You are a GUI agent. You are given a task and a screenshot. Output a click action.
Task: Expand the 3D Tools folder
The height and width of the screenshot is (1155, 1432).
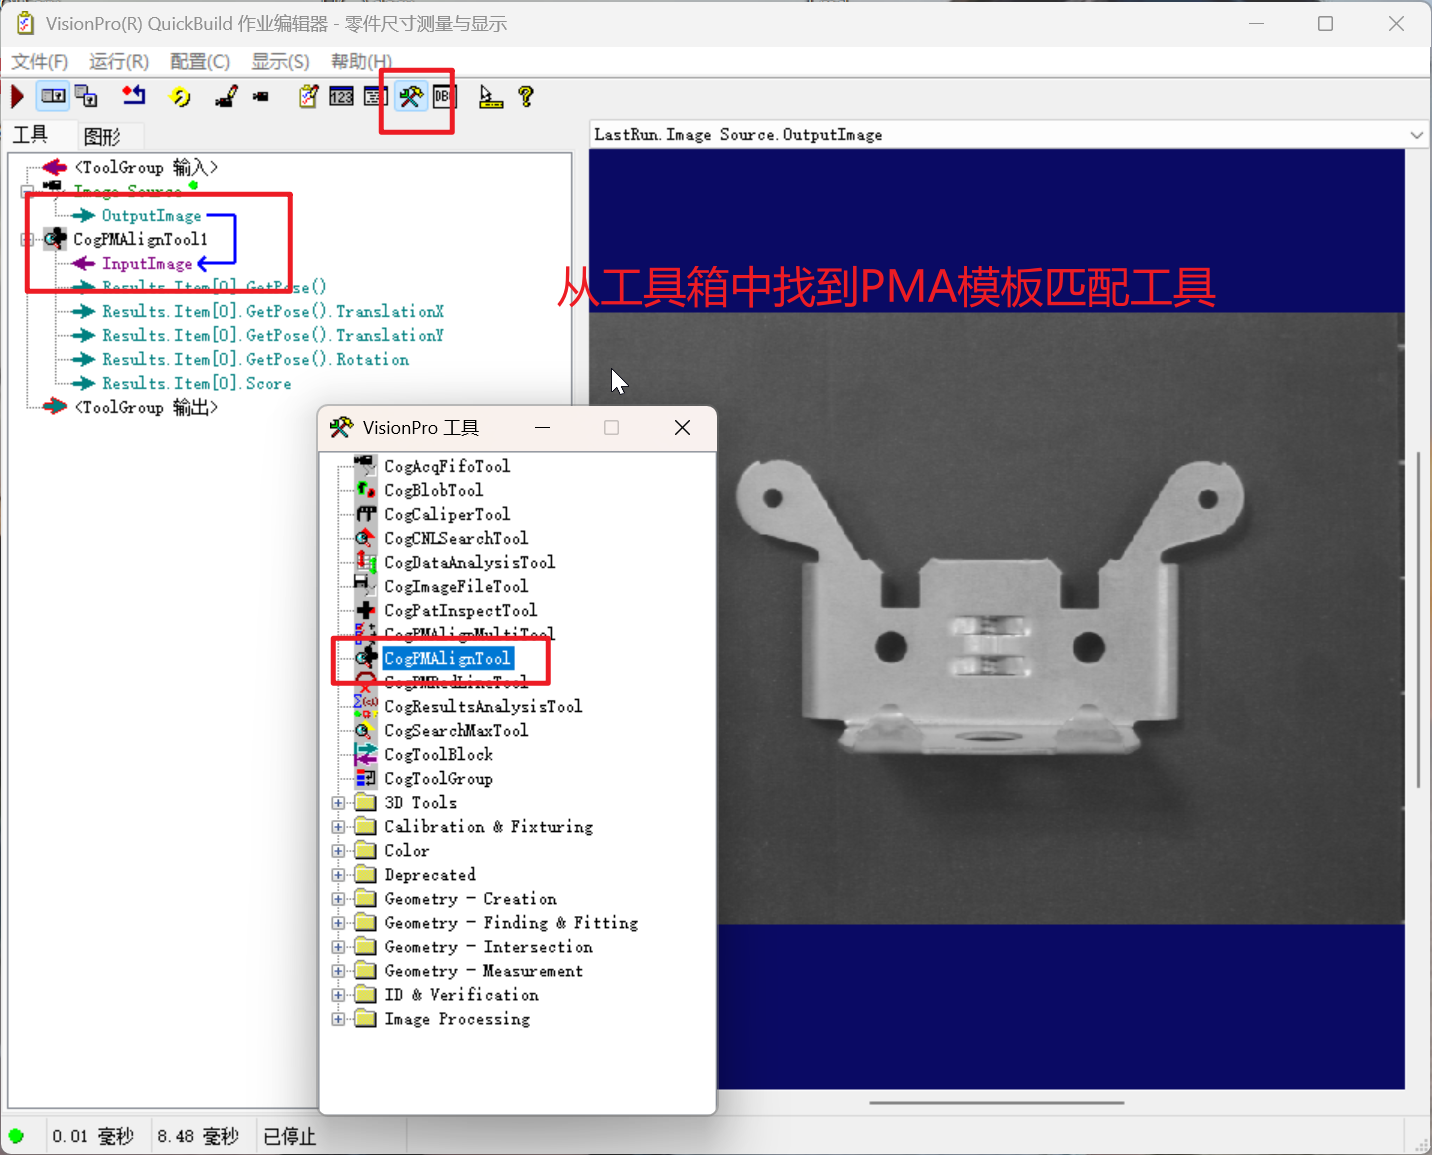point(338,803)
